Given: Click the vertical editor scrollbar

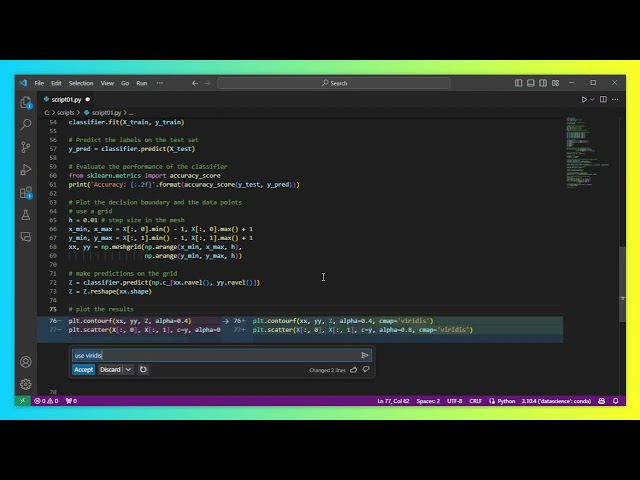Looking at the screenshot, I should point(622,284).
